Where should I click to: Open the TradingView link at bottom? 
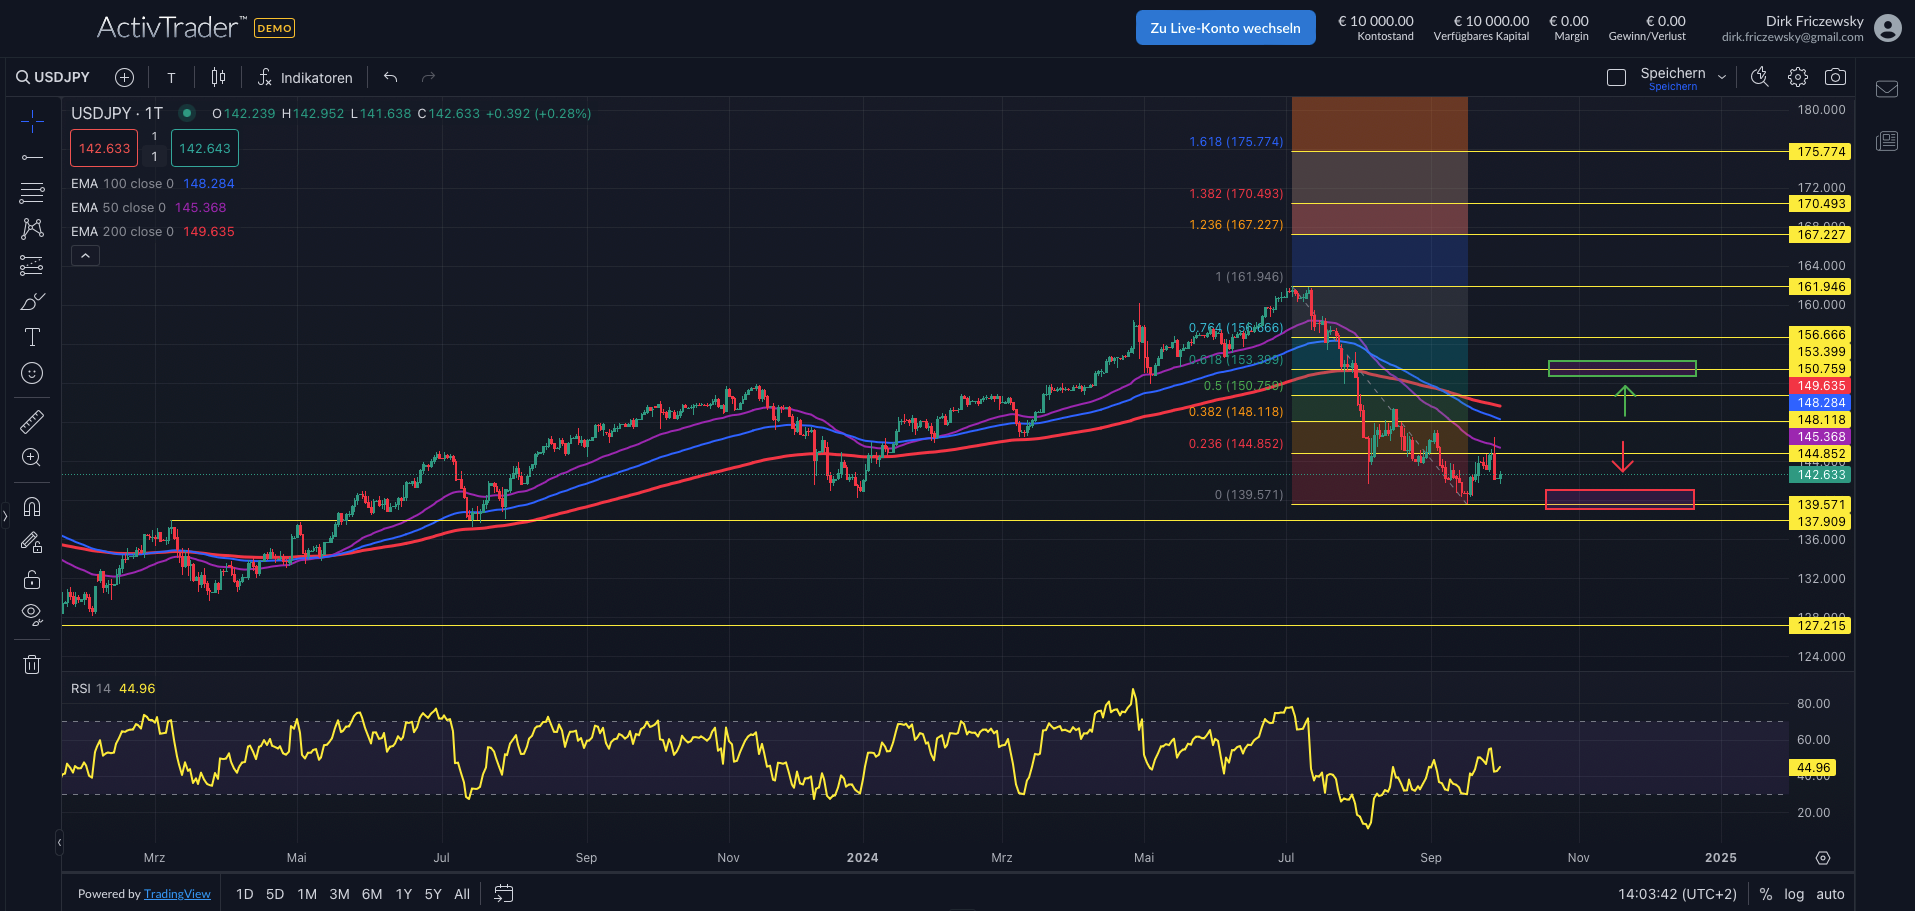click(177, 893)
